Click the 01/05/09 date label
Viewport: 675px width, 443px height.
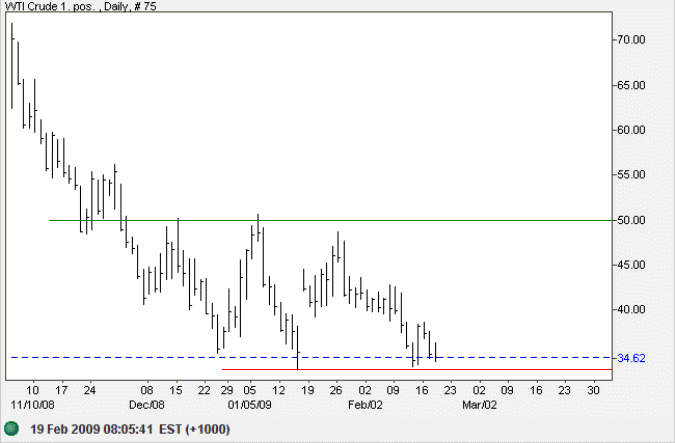point(250,405)
